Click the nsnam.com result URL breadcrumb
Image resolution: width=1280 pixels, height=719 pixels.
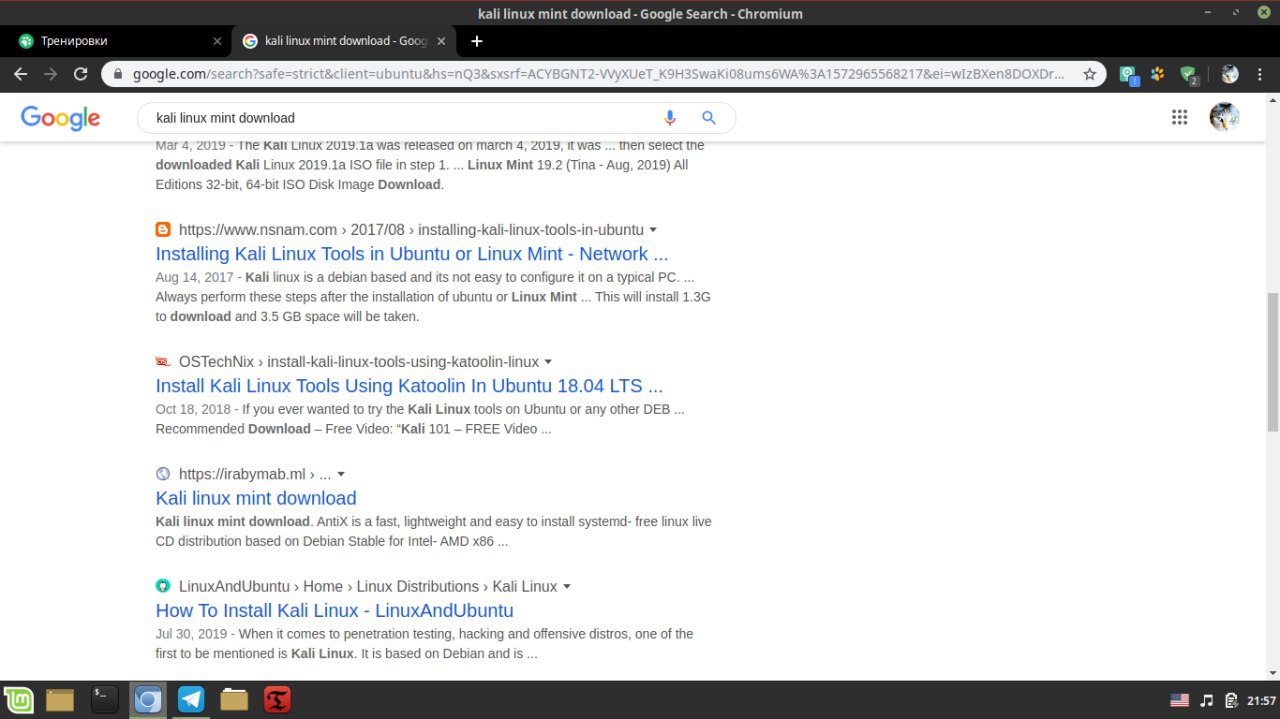pos(411,230)
